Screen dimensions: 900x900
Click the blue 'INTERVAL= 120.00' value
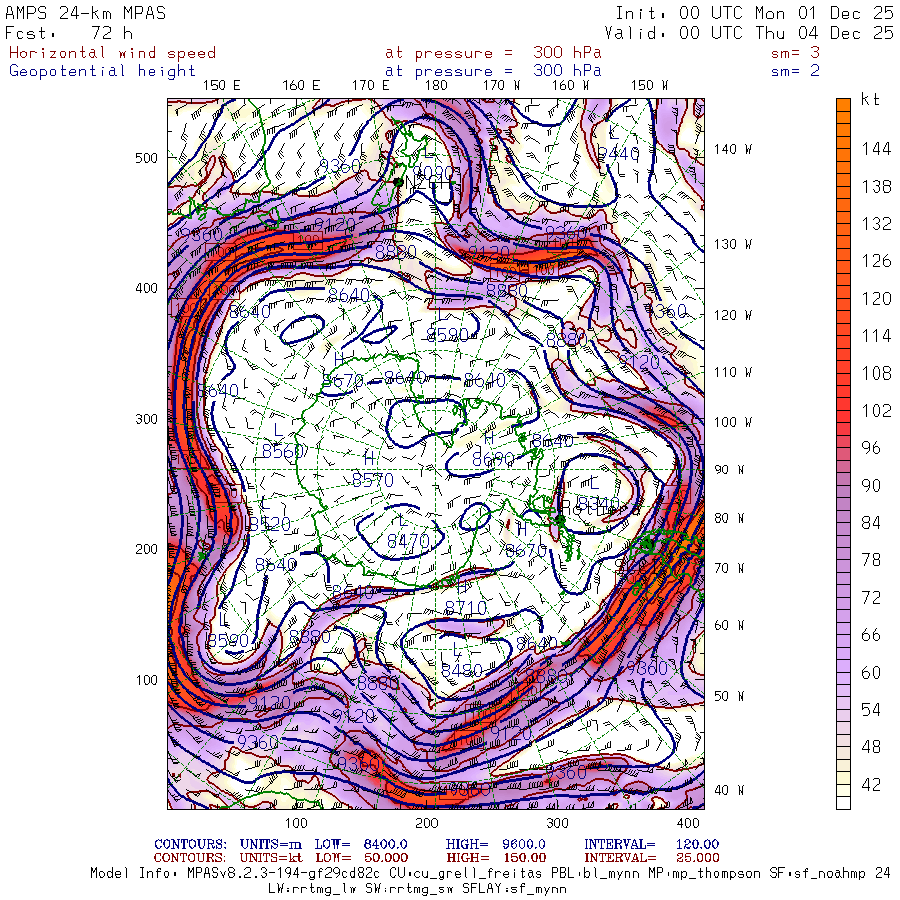[651, 844]
